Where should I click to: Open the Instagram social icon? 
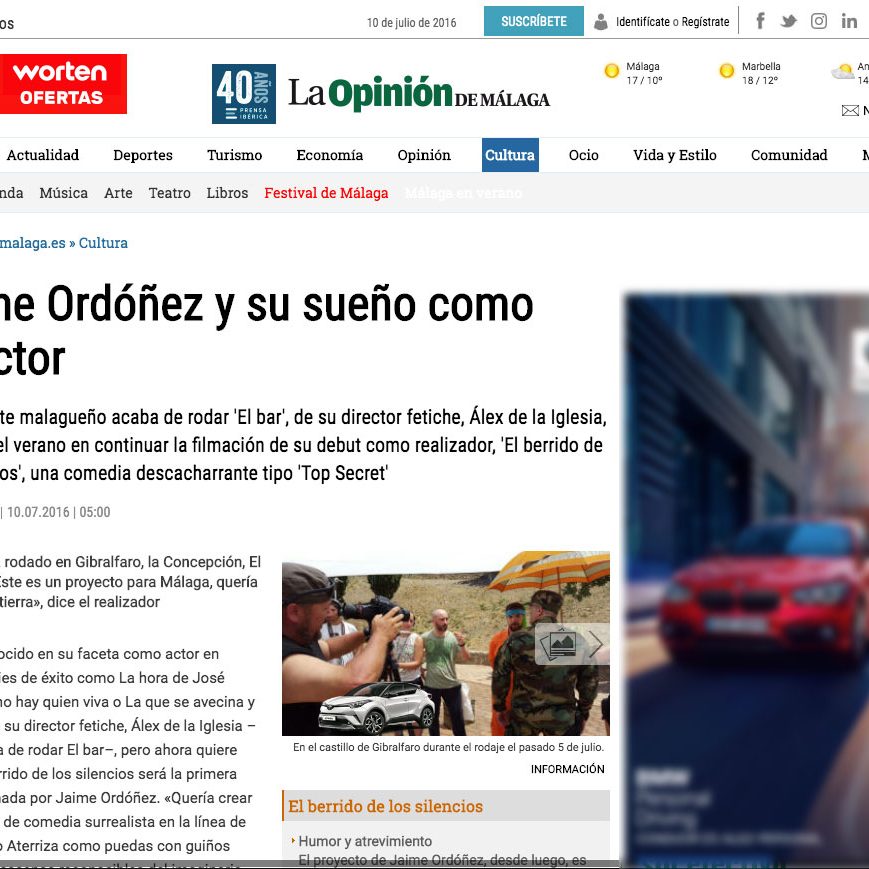[x=819, y=21]
